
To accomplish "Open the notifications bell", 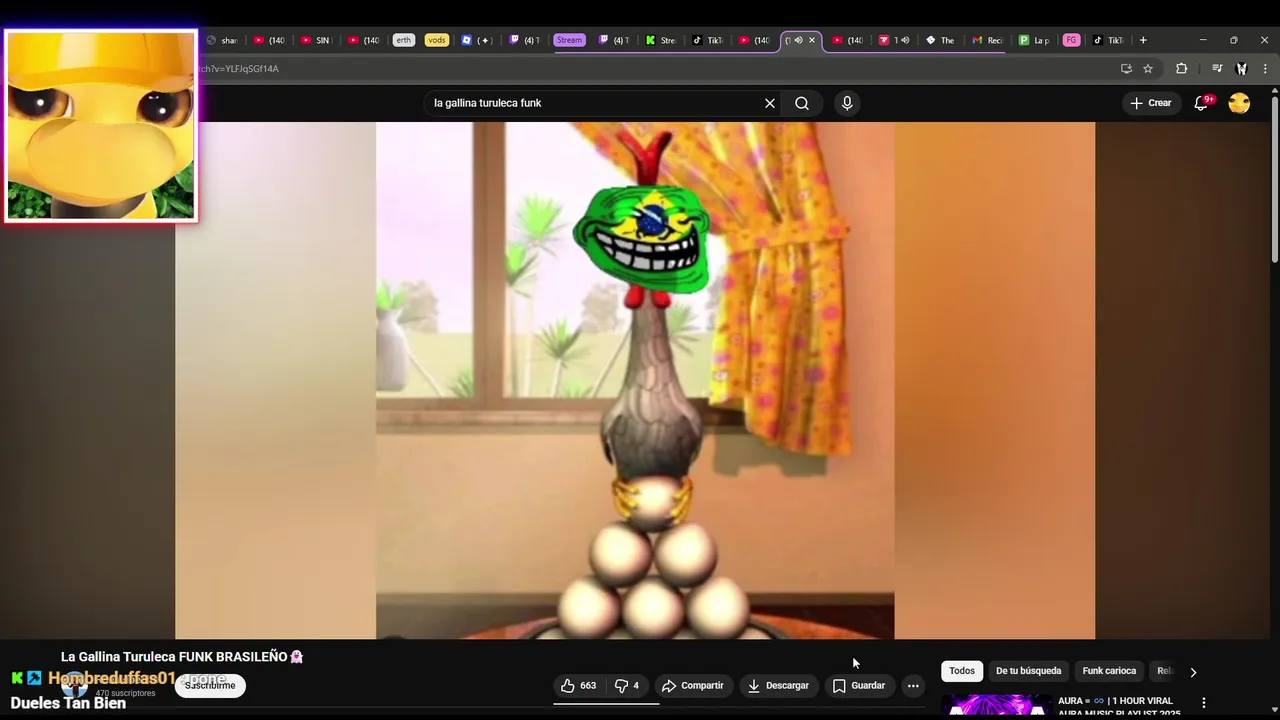I will point(1202,103).
